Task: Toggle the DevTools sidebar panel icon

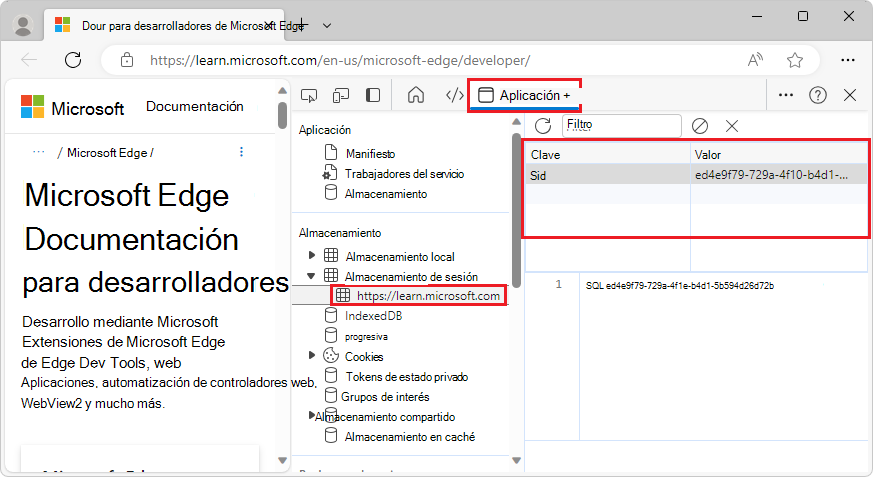Action: [373, 95]
